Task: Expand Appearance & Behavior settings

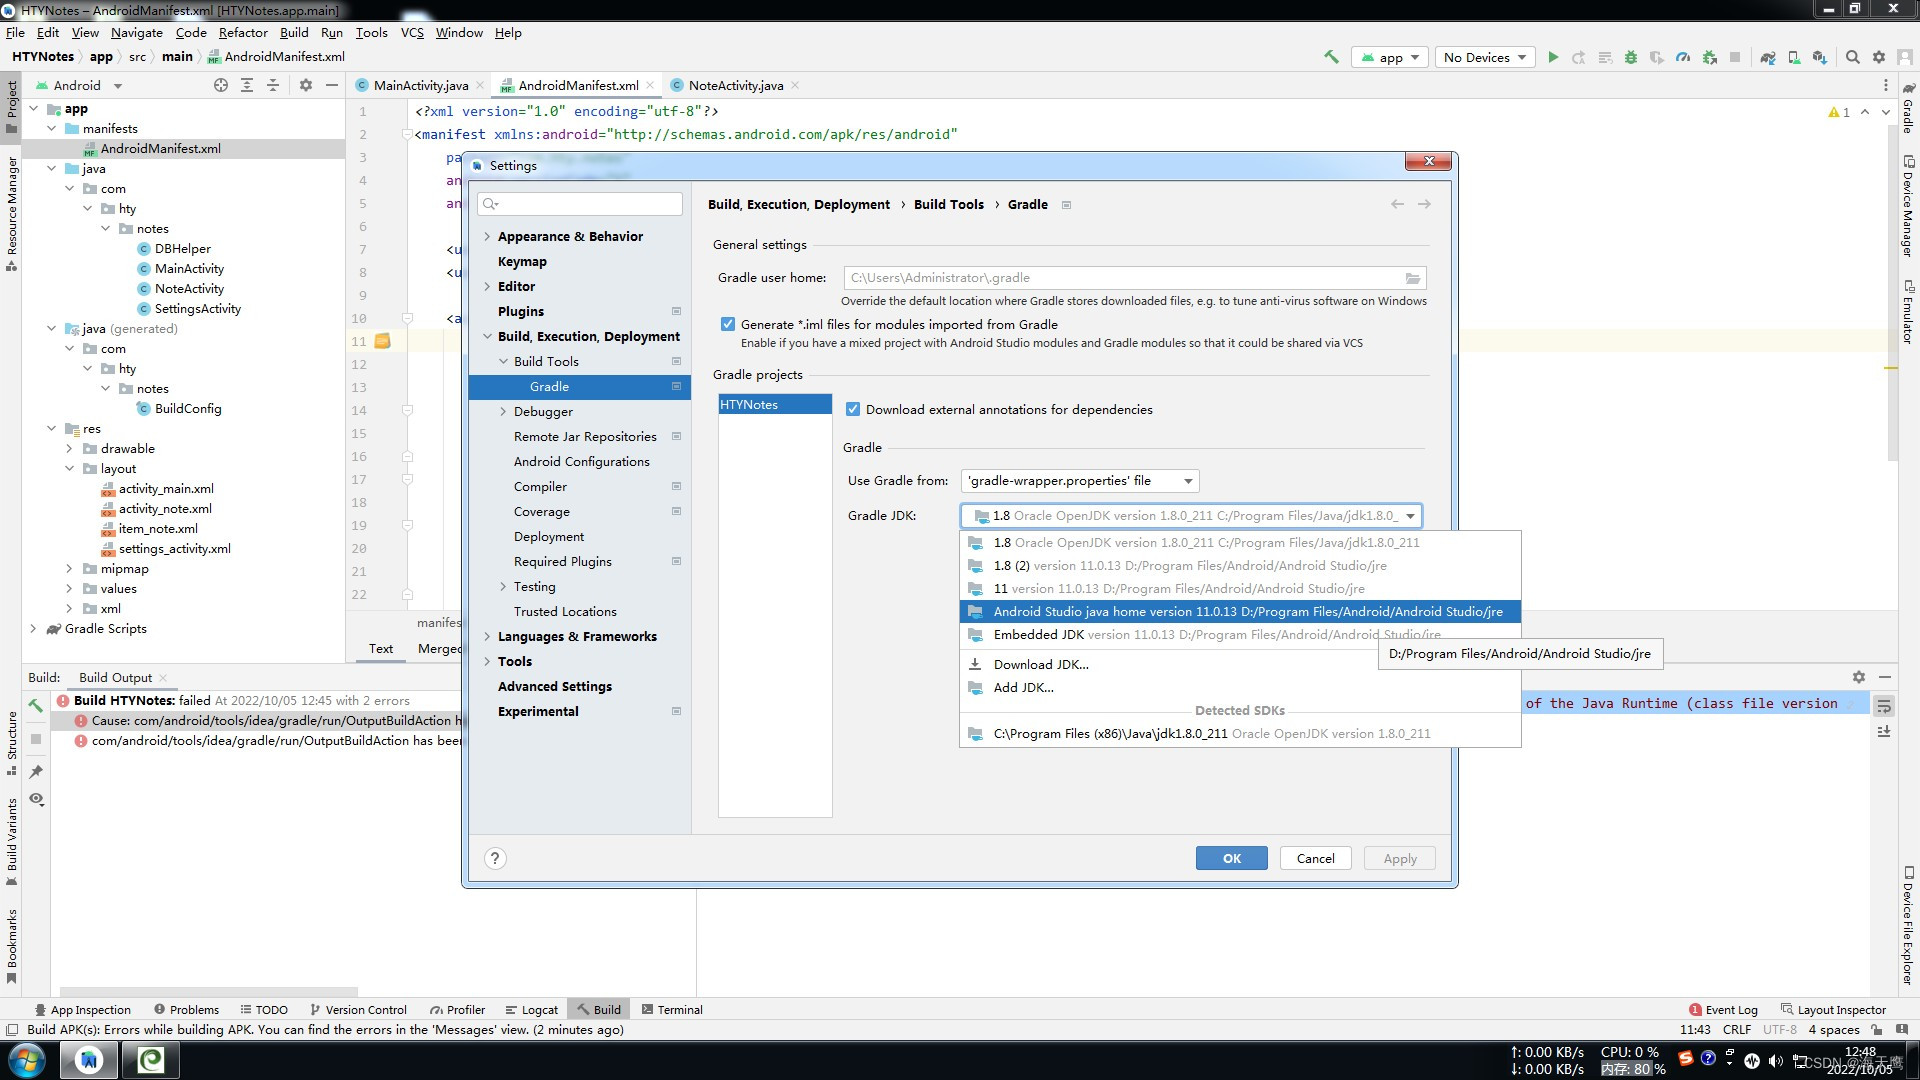Action: 487,237
